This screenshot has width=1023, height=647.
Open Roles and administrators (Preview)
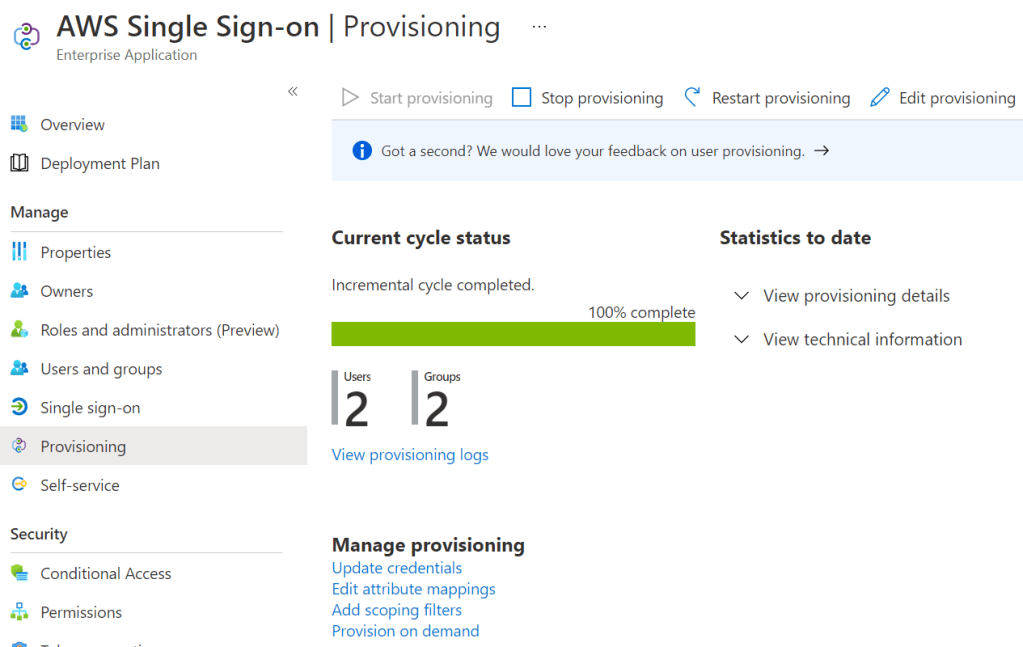[x=159, y=330]
